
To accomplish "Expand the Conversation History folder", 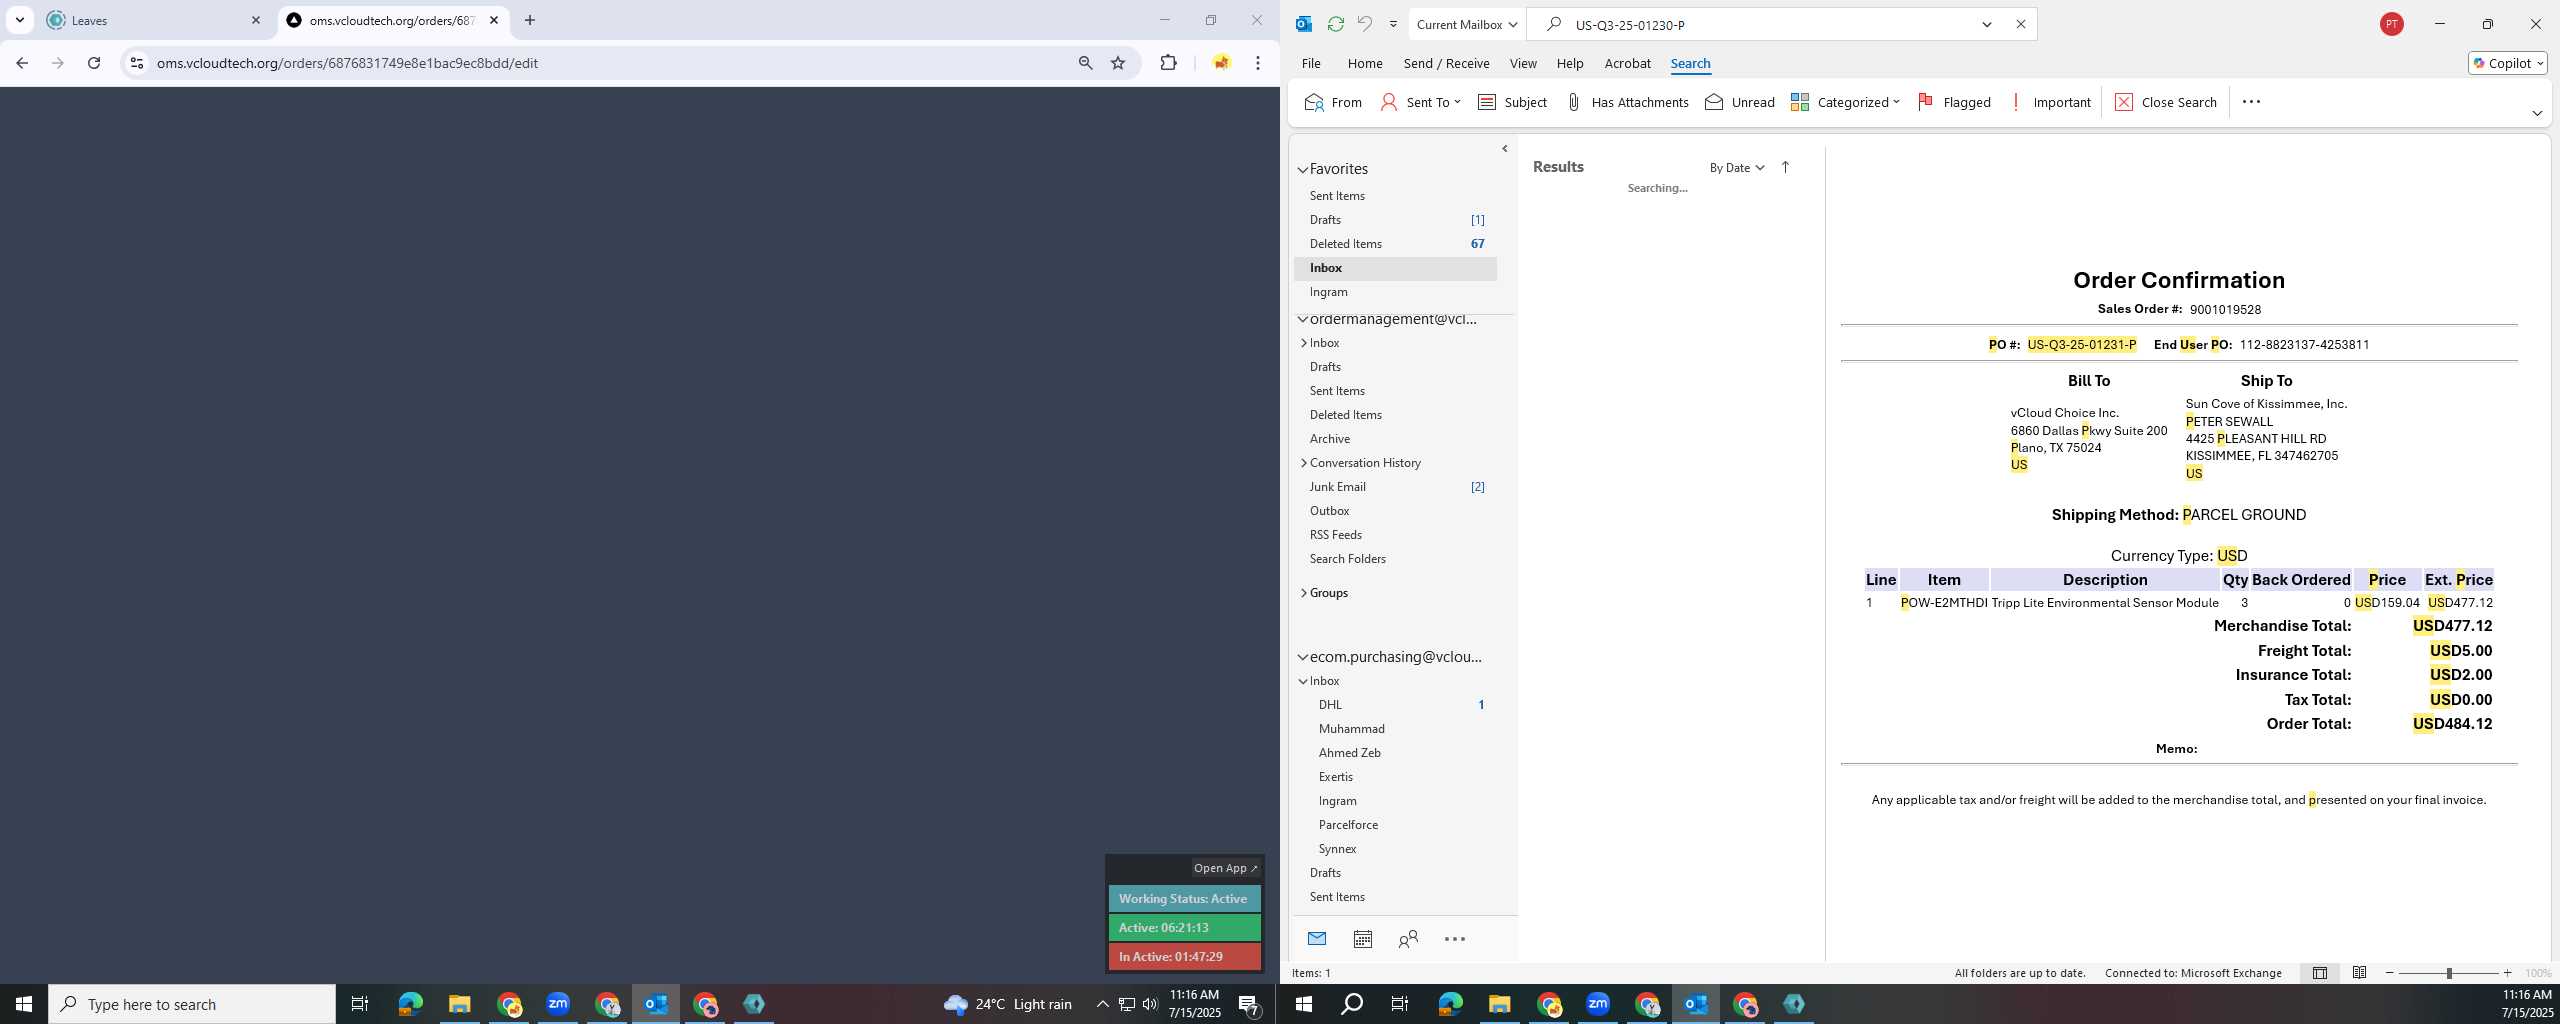I will point(1304,463).
